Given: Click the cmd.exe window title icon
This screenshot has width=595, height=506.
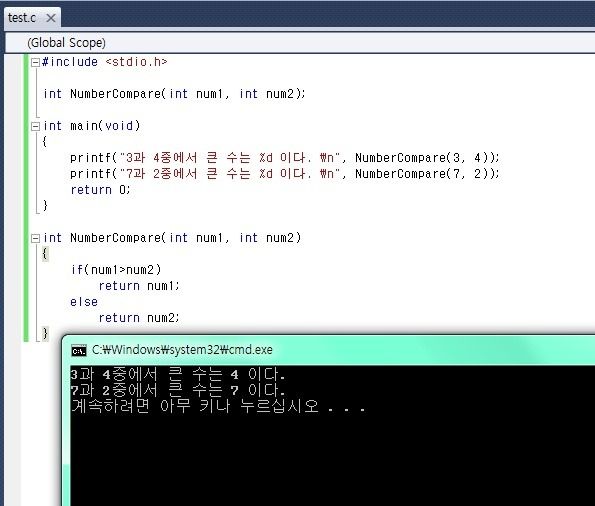Looking at the screenshot, I should click(x=79, y=351).
